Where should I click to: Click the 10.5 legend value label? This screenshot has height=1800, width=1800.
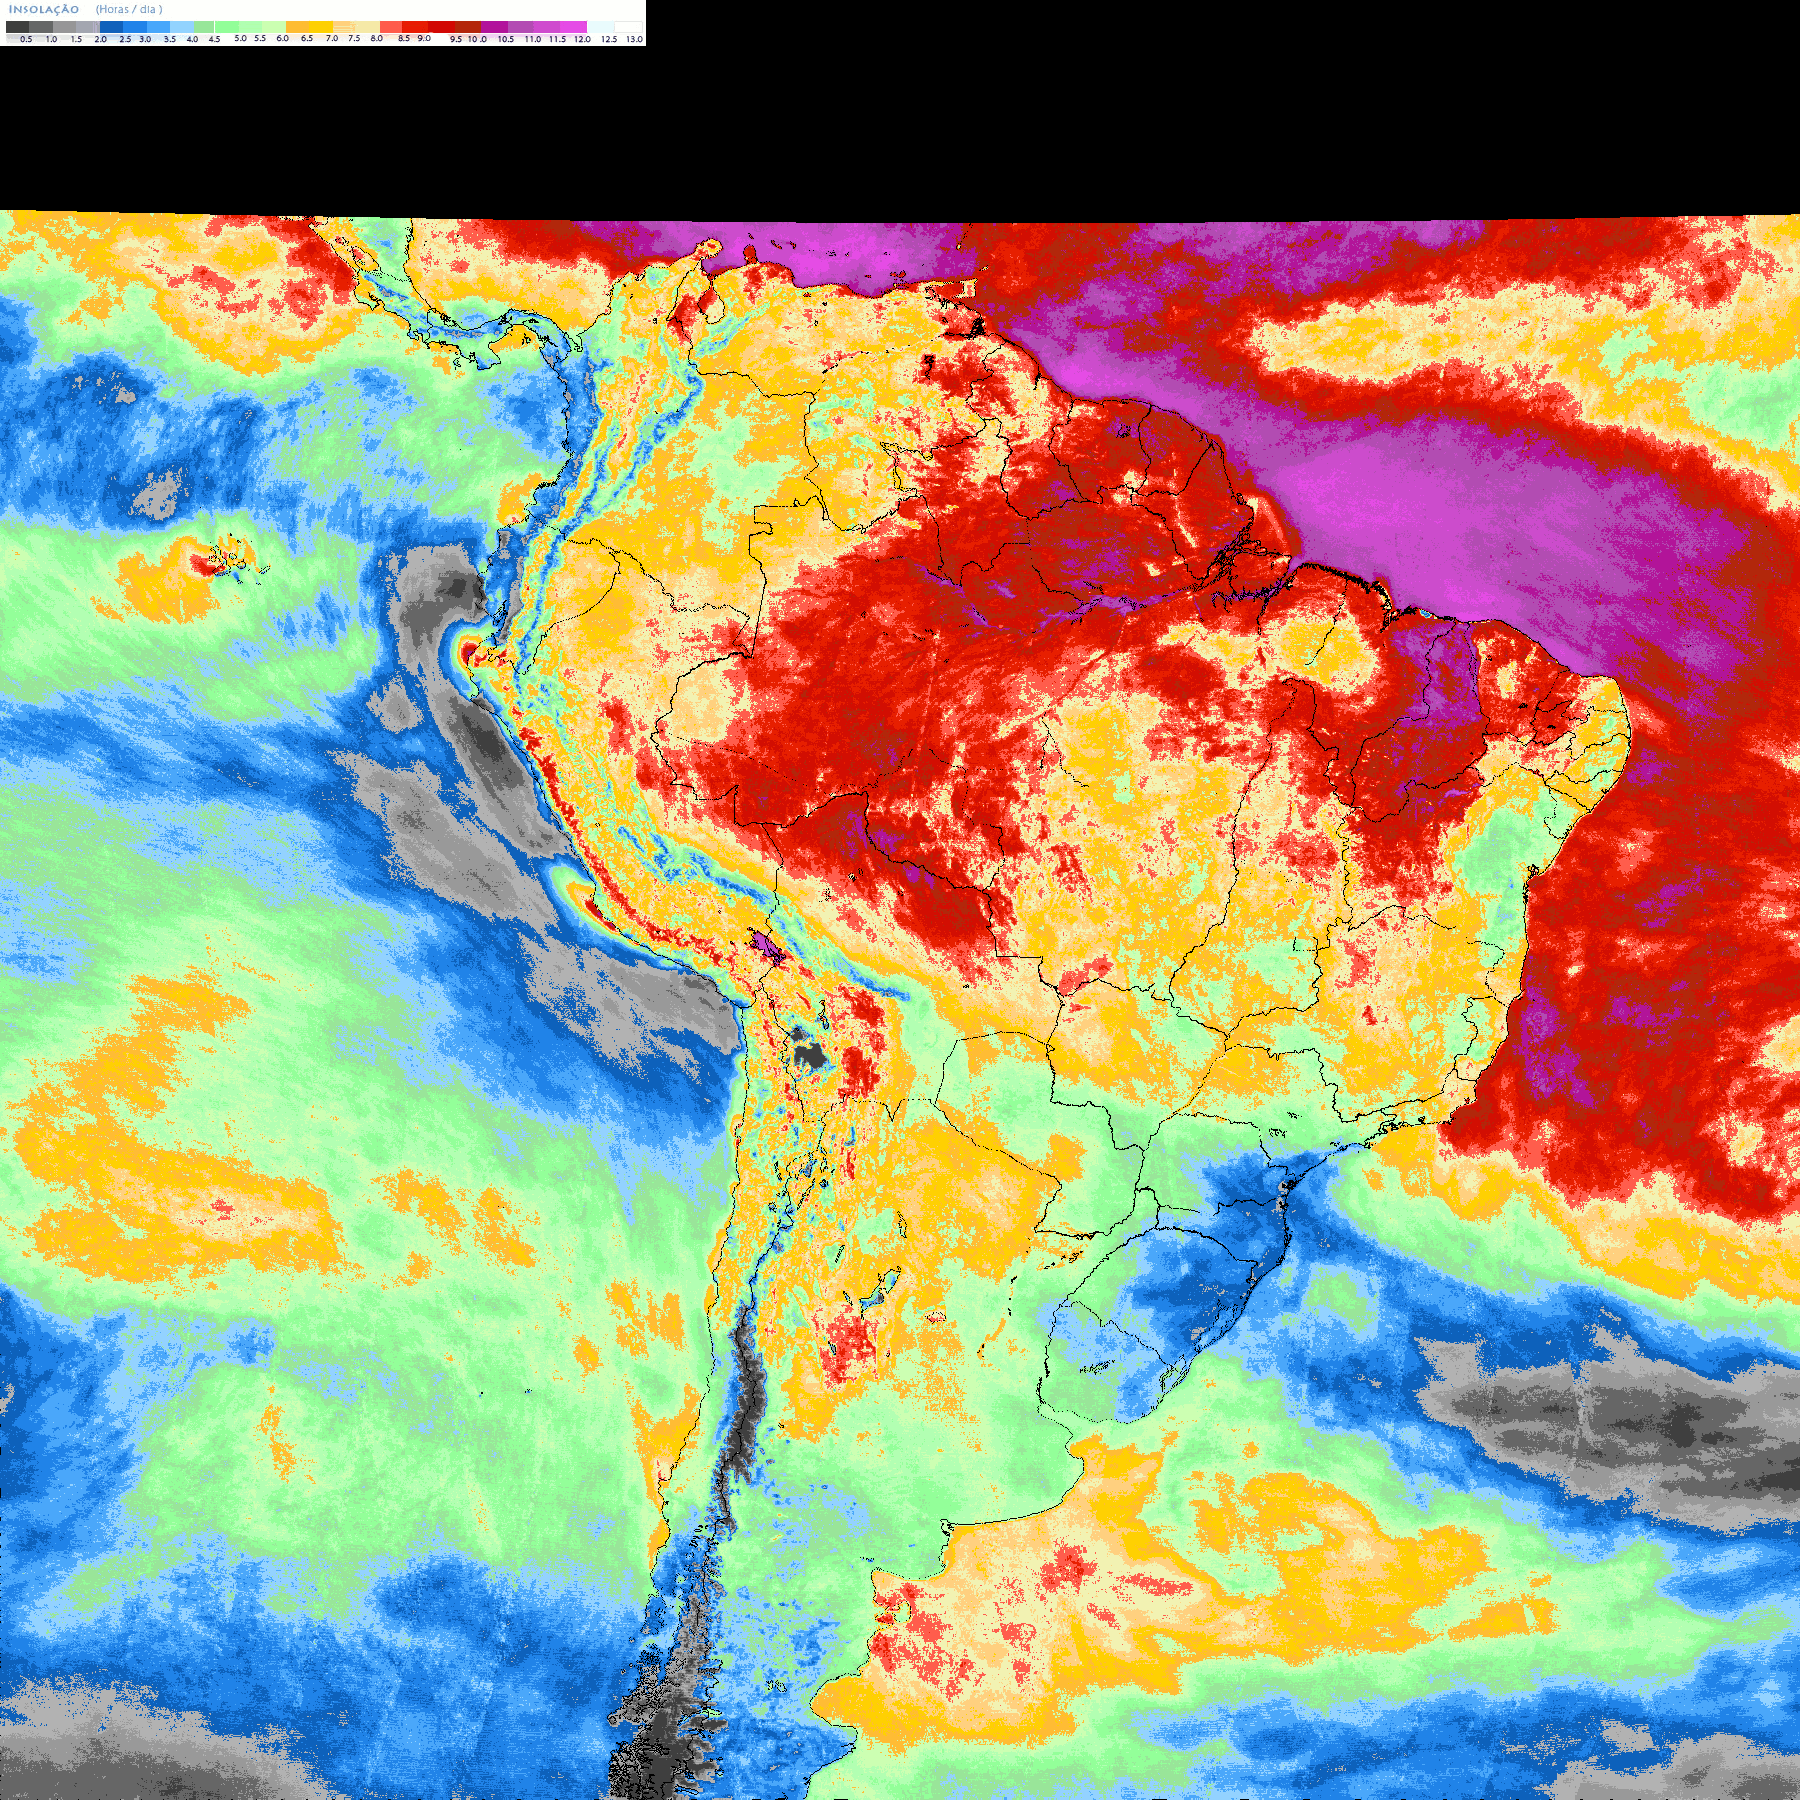coord(506,39)
